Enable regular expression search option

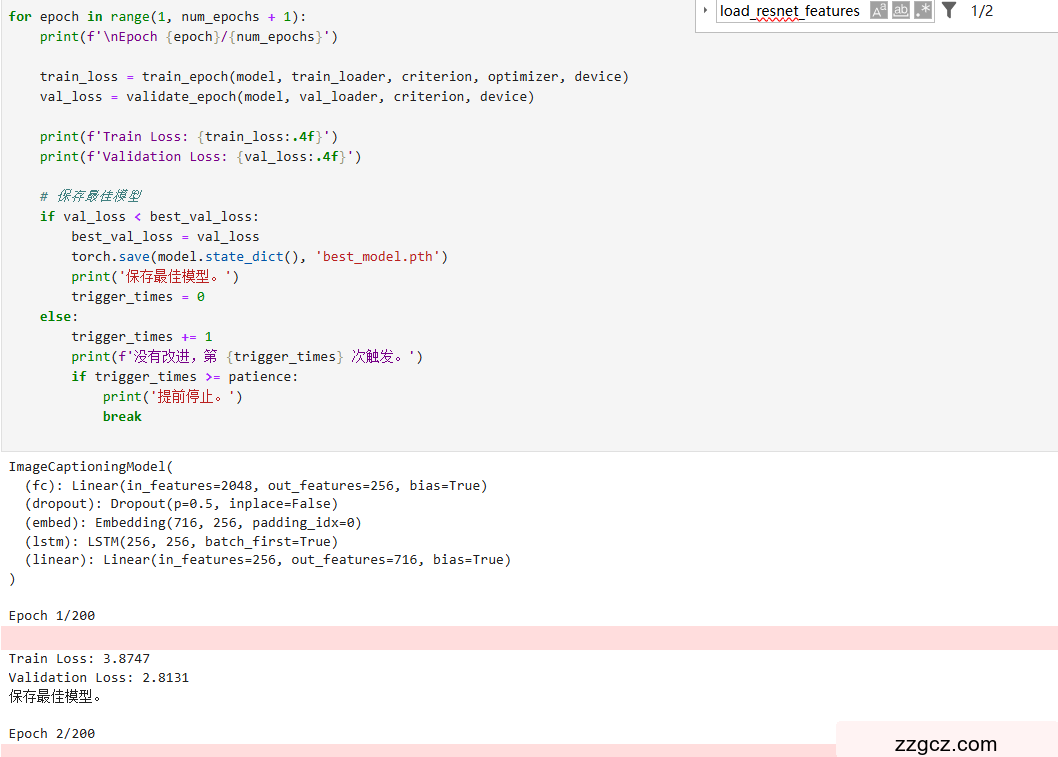tap(923, 11)
